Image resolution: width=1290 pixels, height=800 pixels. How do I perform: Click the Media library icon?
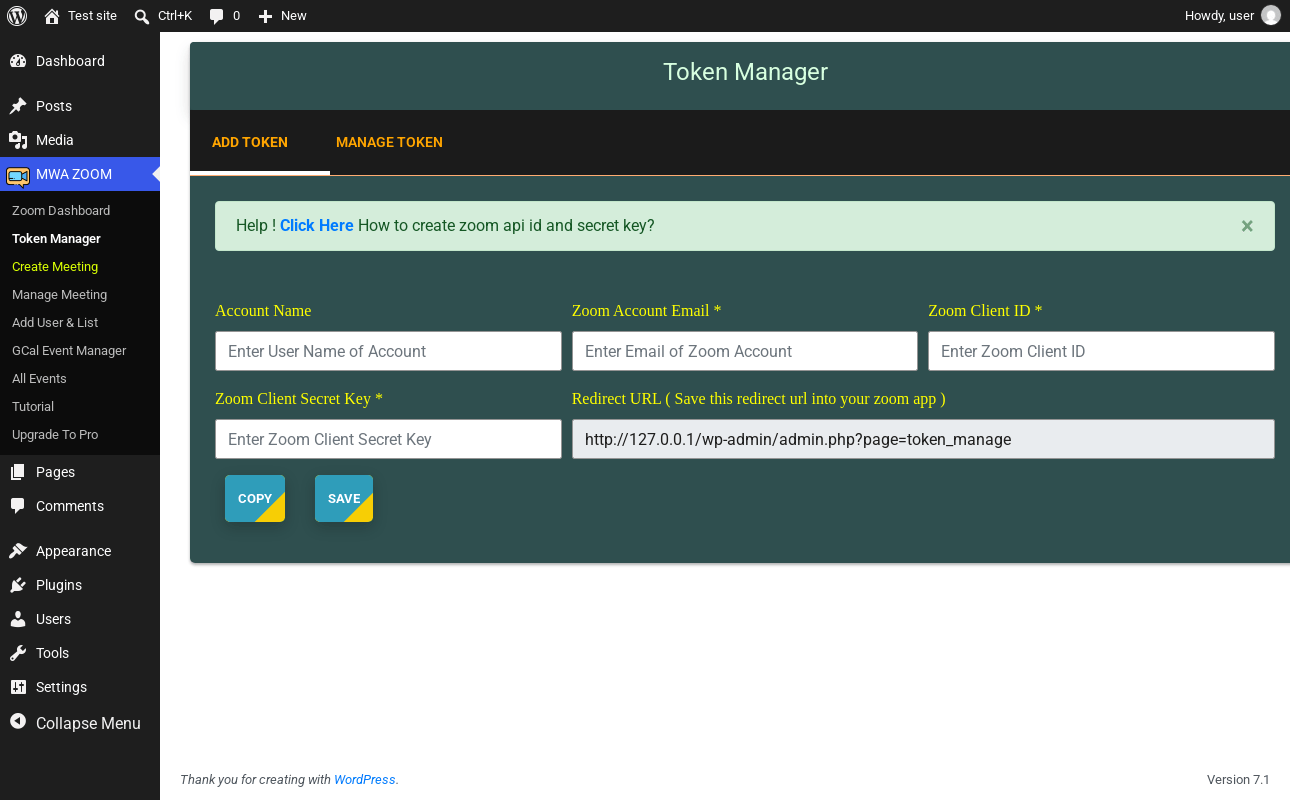tap(18, 140)
